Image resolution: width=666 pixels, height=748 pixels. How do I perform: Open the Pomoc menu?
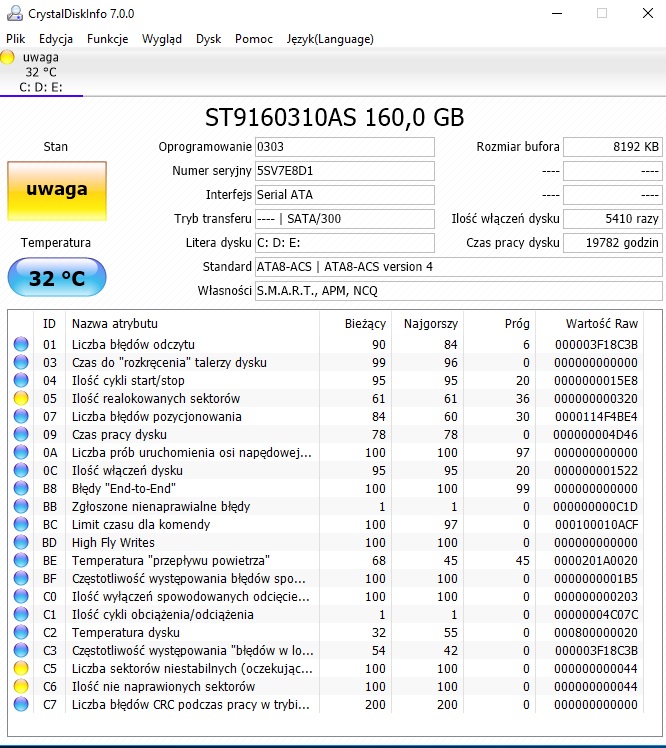[x=254, y=39]
